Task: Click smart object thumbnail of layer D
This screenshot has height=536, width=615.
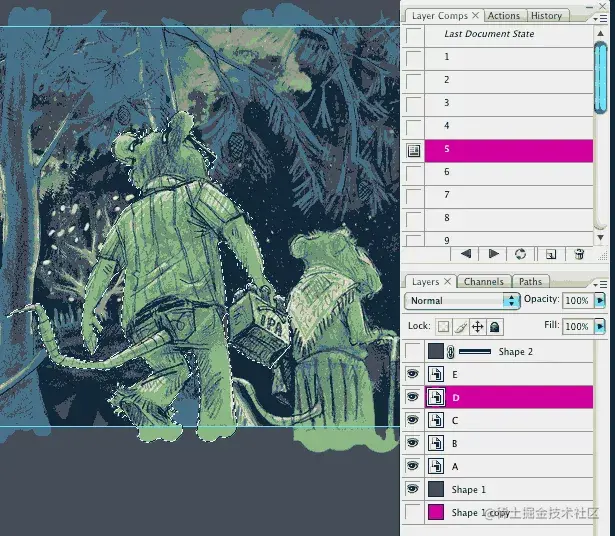Action: pos(436,398)
